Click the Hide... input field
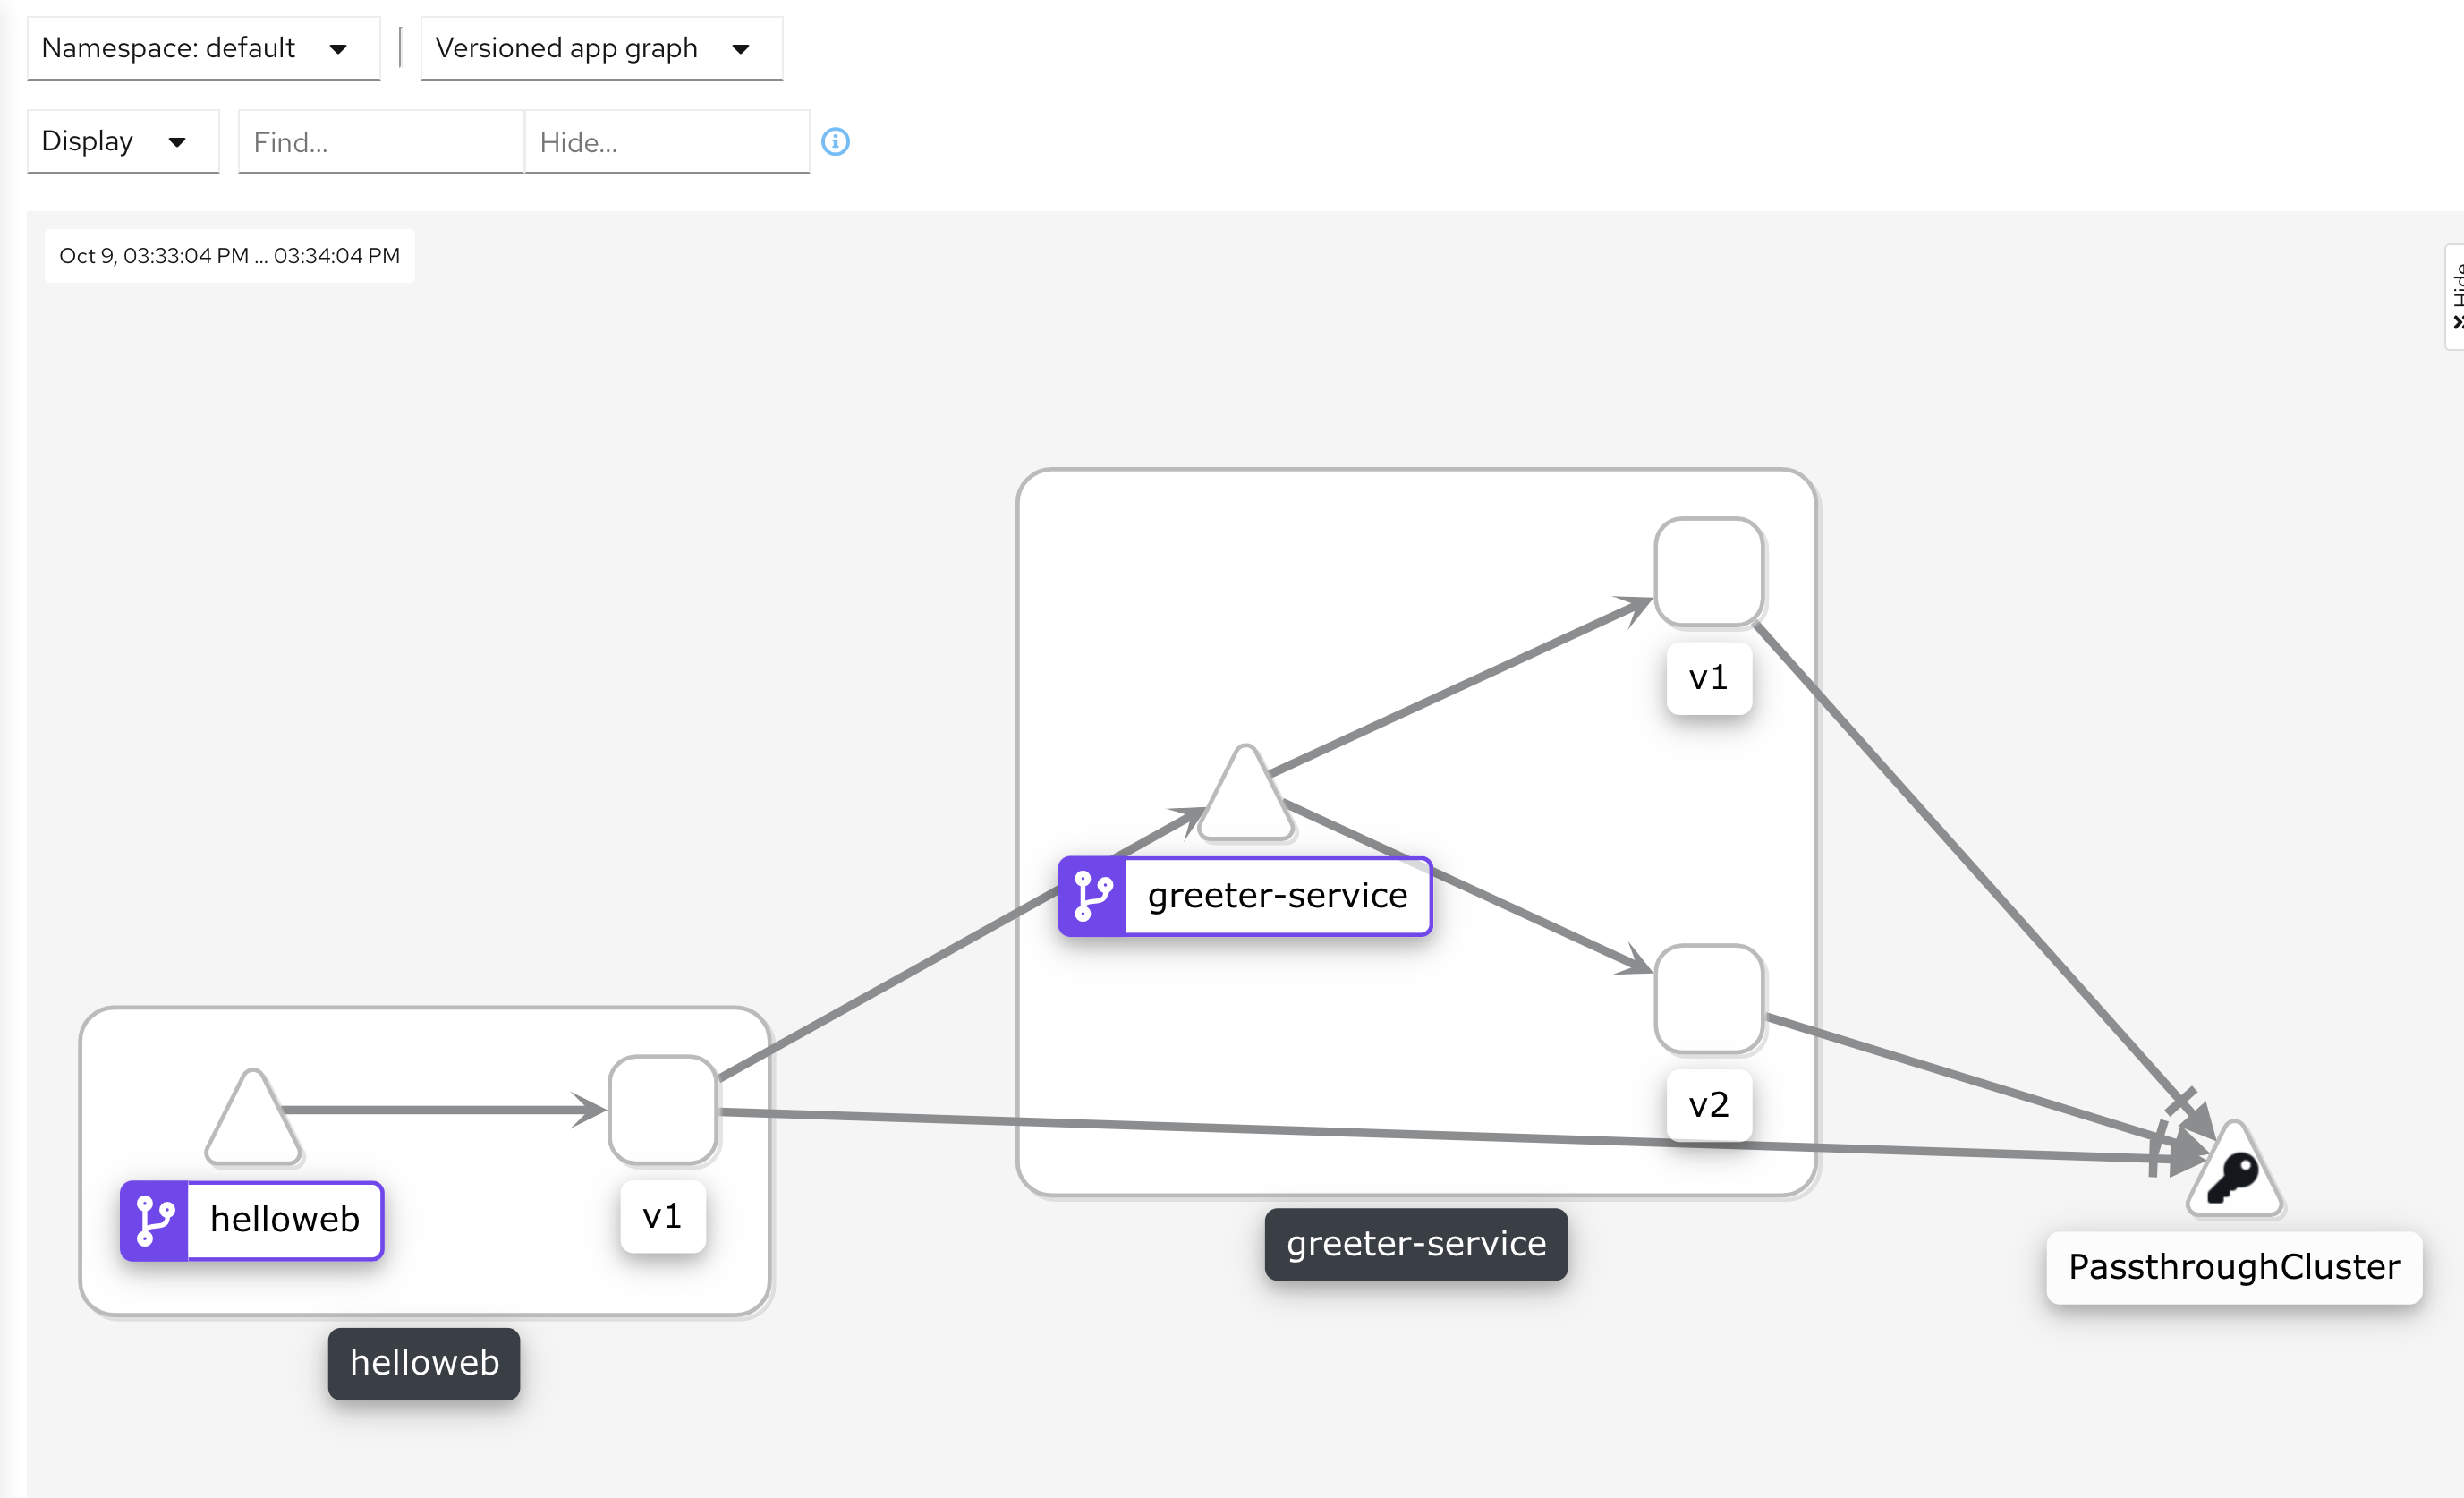Screen dimensions: 2464x1498 click(x=667, y=142)
